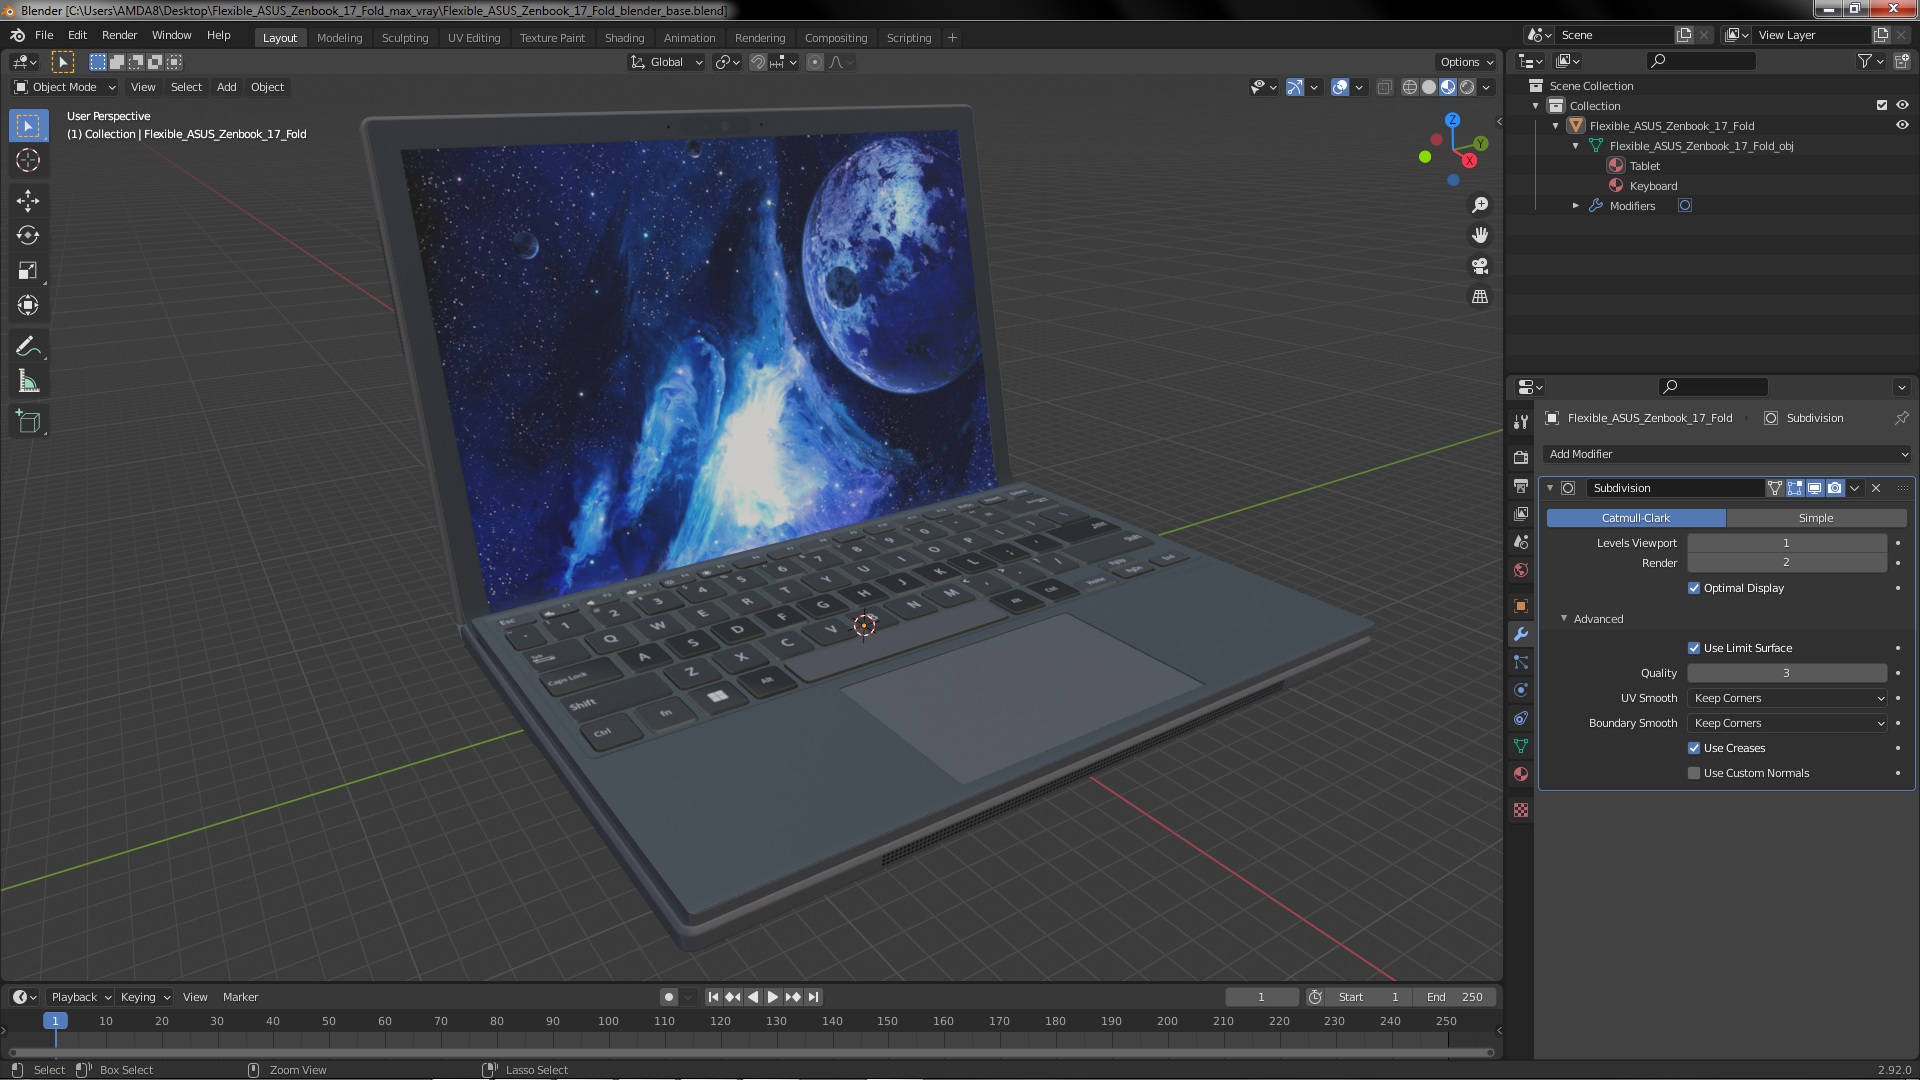
Task: Select the Annotate pencil tool
Action: [28, 347]
